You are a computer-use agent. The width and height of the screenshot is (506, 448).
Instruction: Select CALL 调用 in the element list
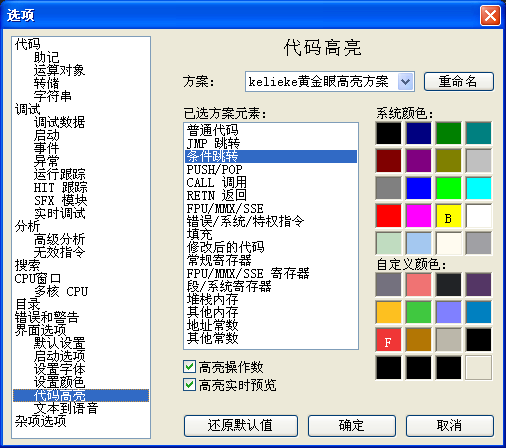tap(271, 182)
